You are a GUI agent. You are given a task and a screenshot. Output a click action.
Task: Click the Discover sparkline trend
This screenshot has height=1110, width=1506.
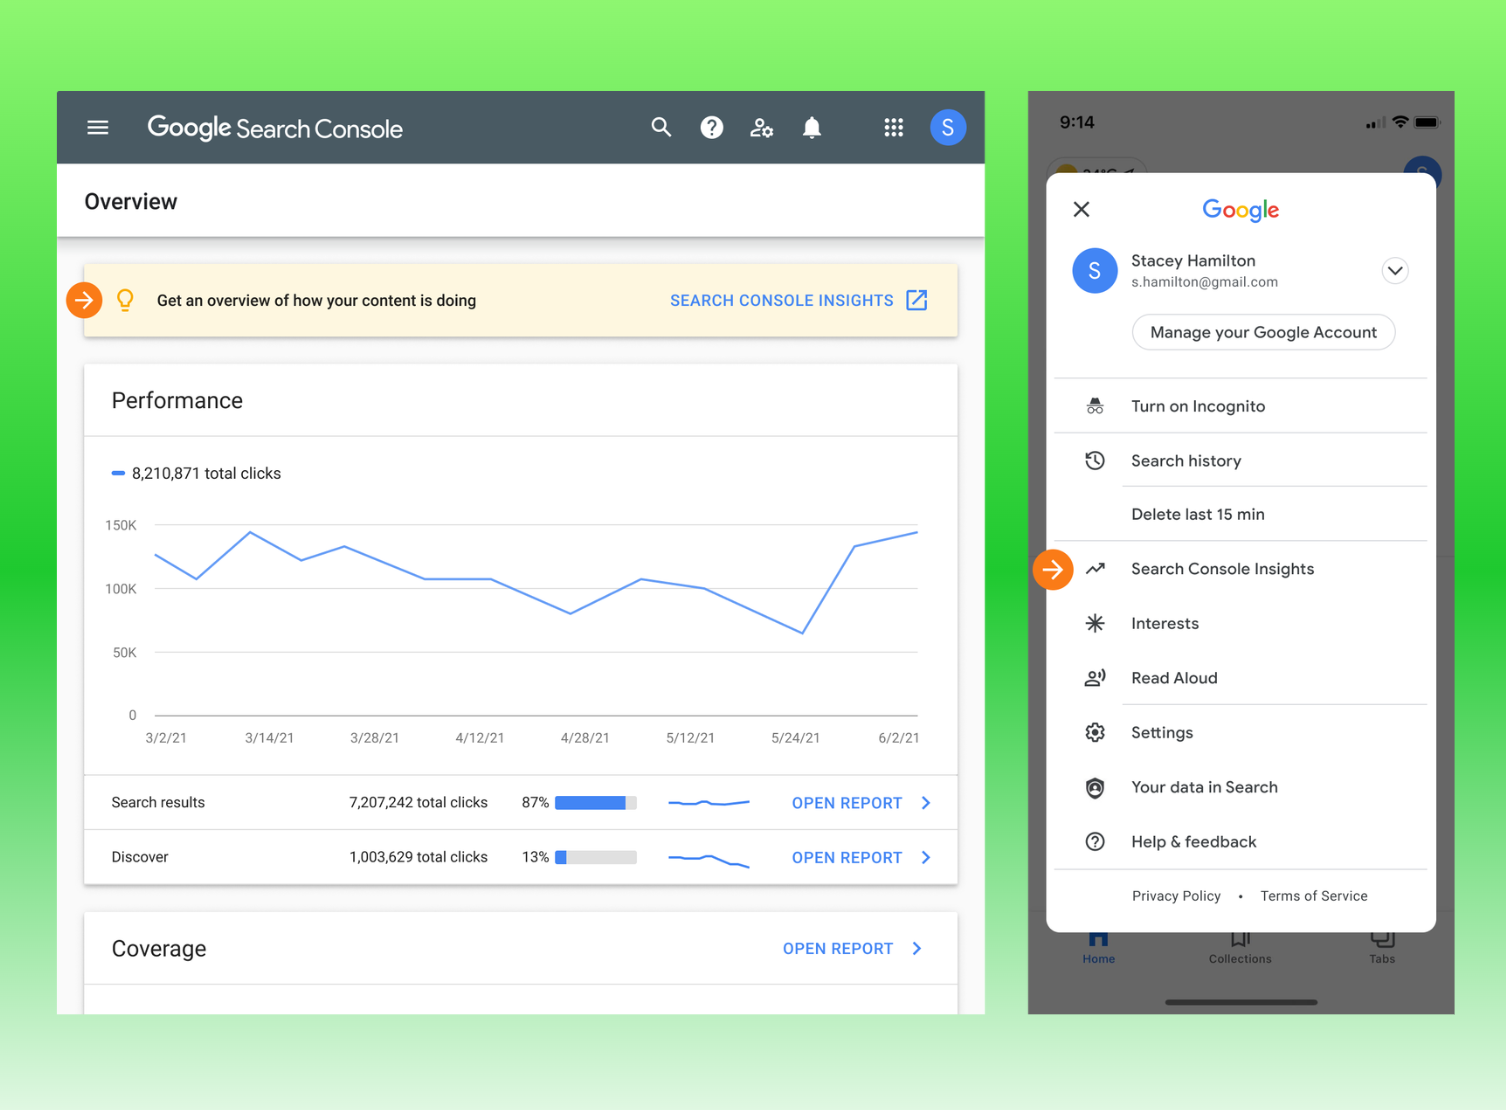tap(709, 859)
